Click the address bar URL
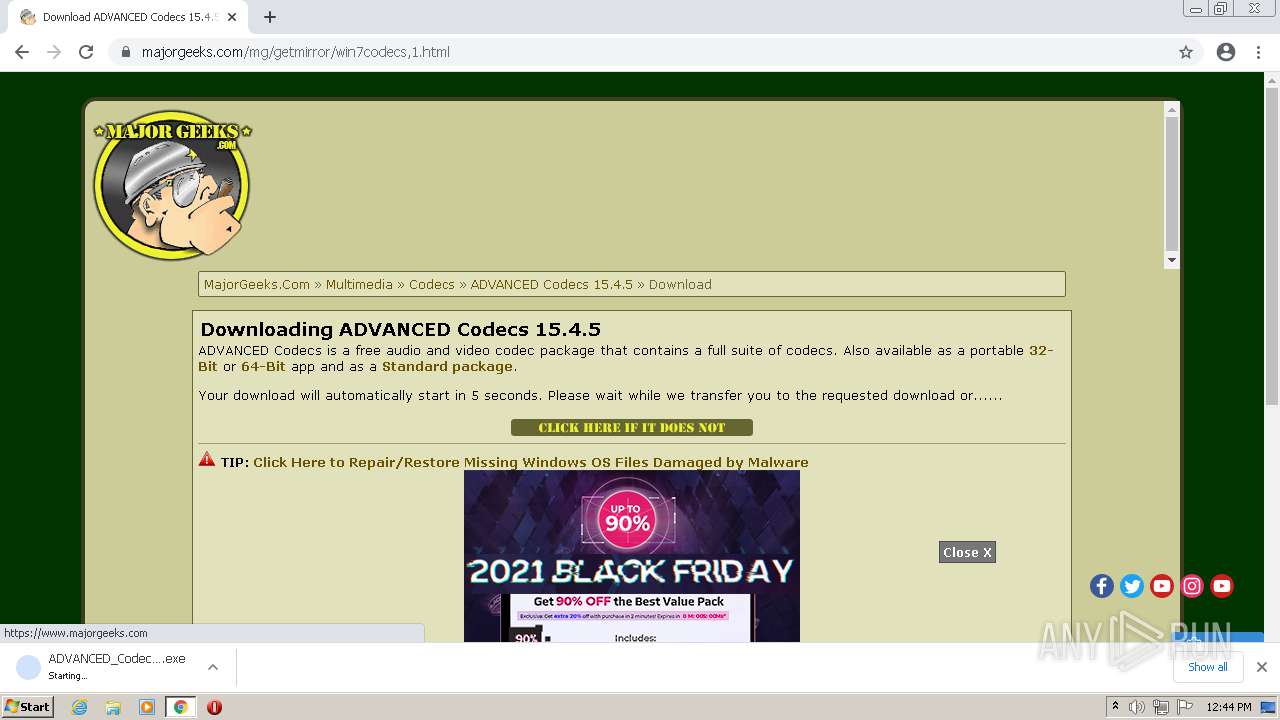 [295, 52]
